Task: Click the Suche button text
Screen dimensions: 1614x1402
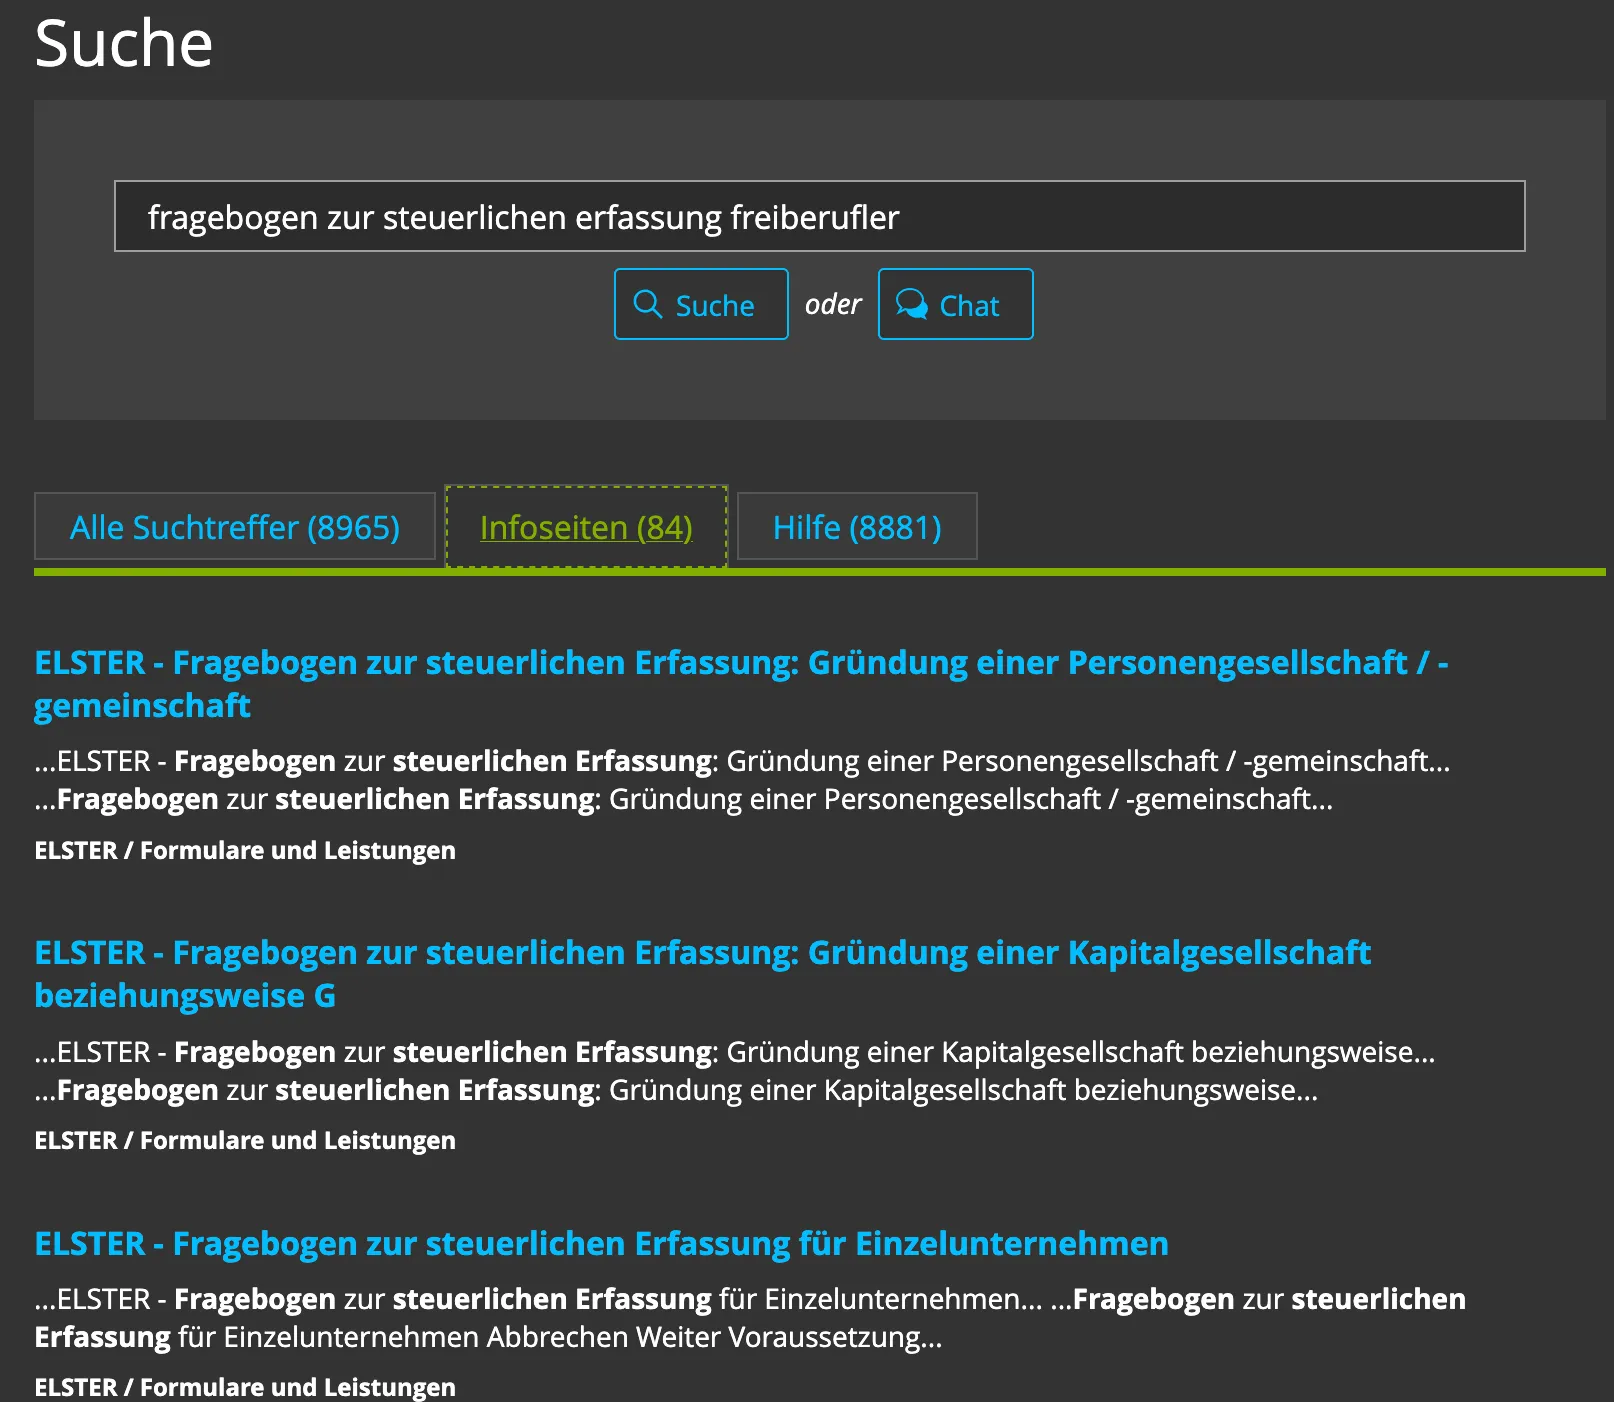Action: (715, 306)
